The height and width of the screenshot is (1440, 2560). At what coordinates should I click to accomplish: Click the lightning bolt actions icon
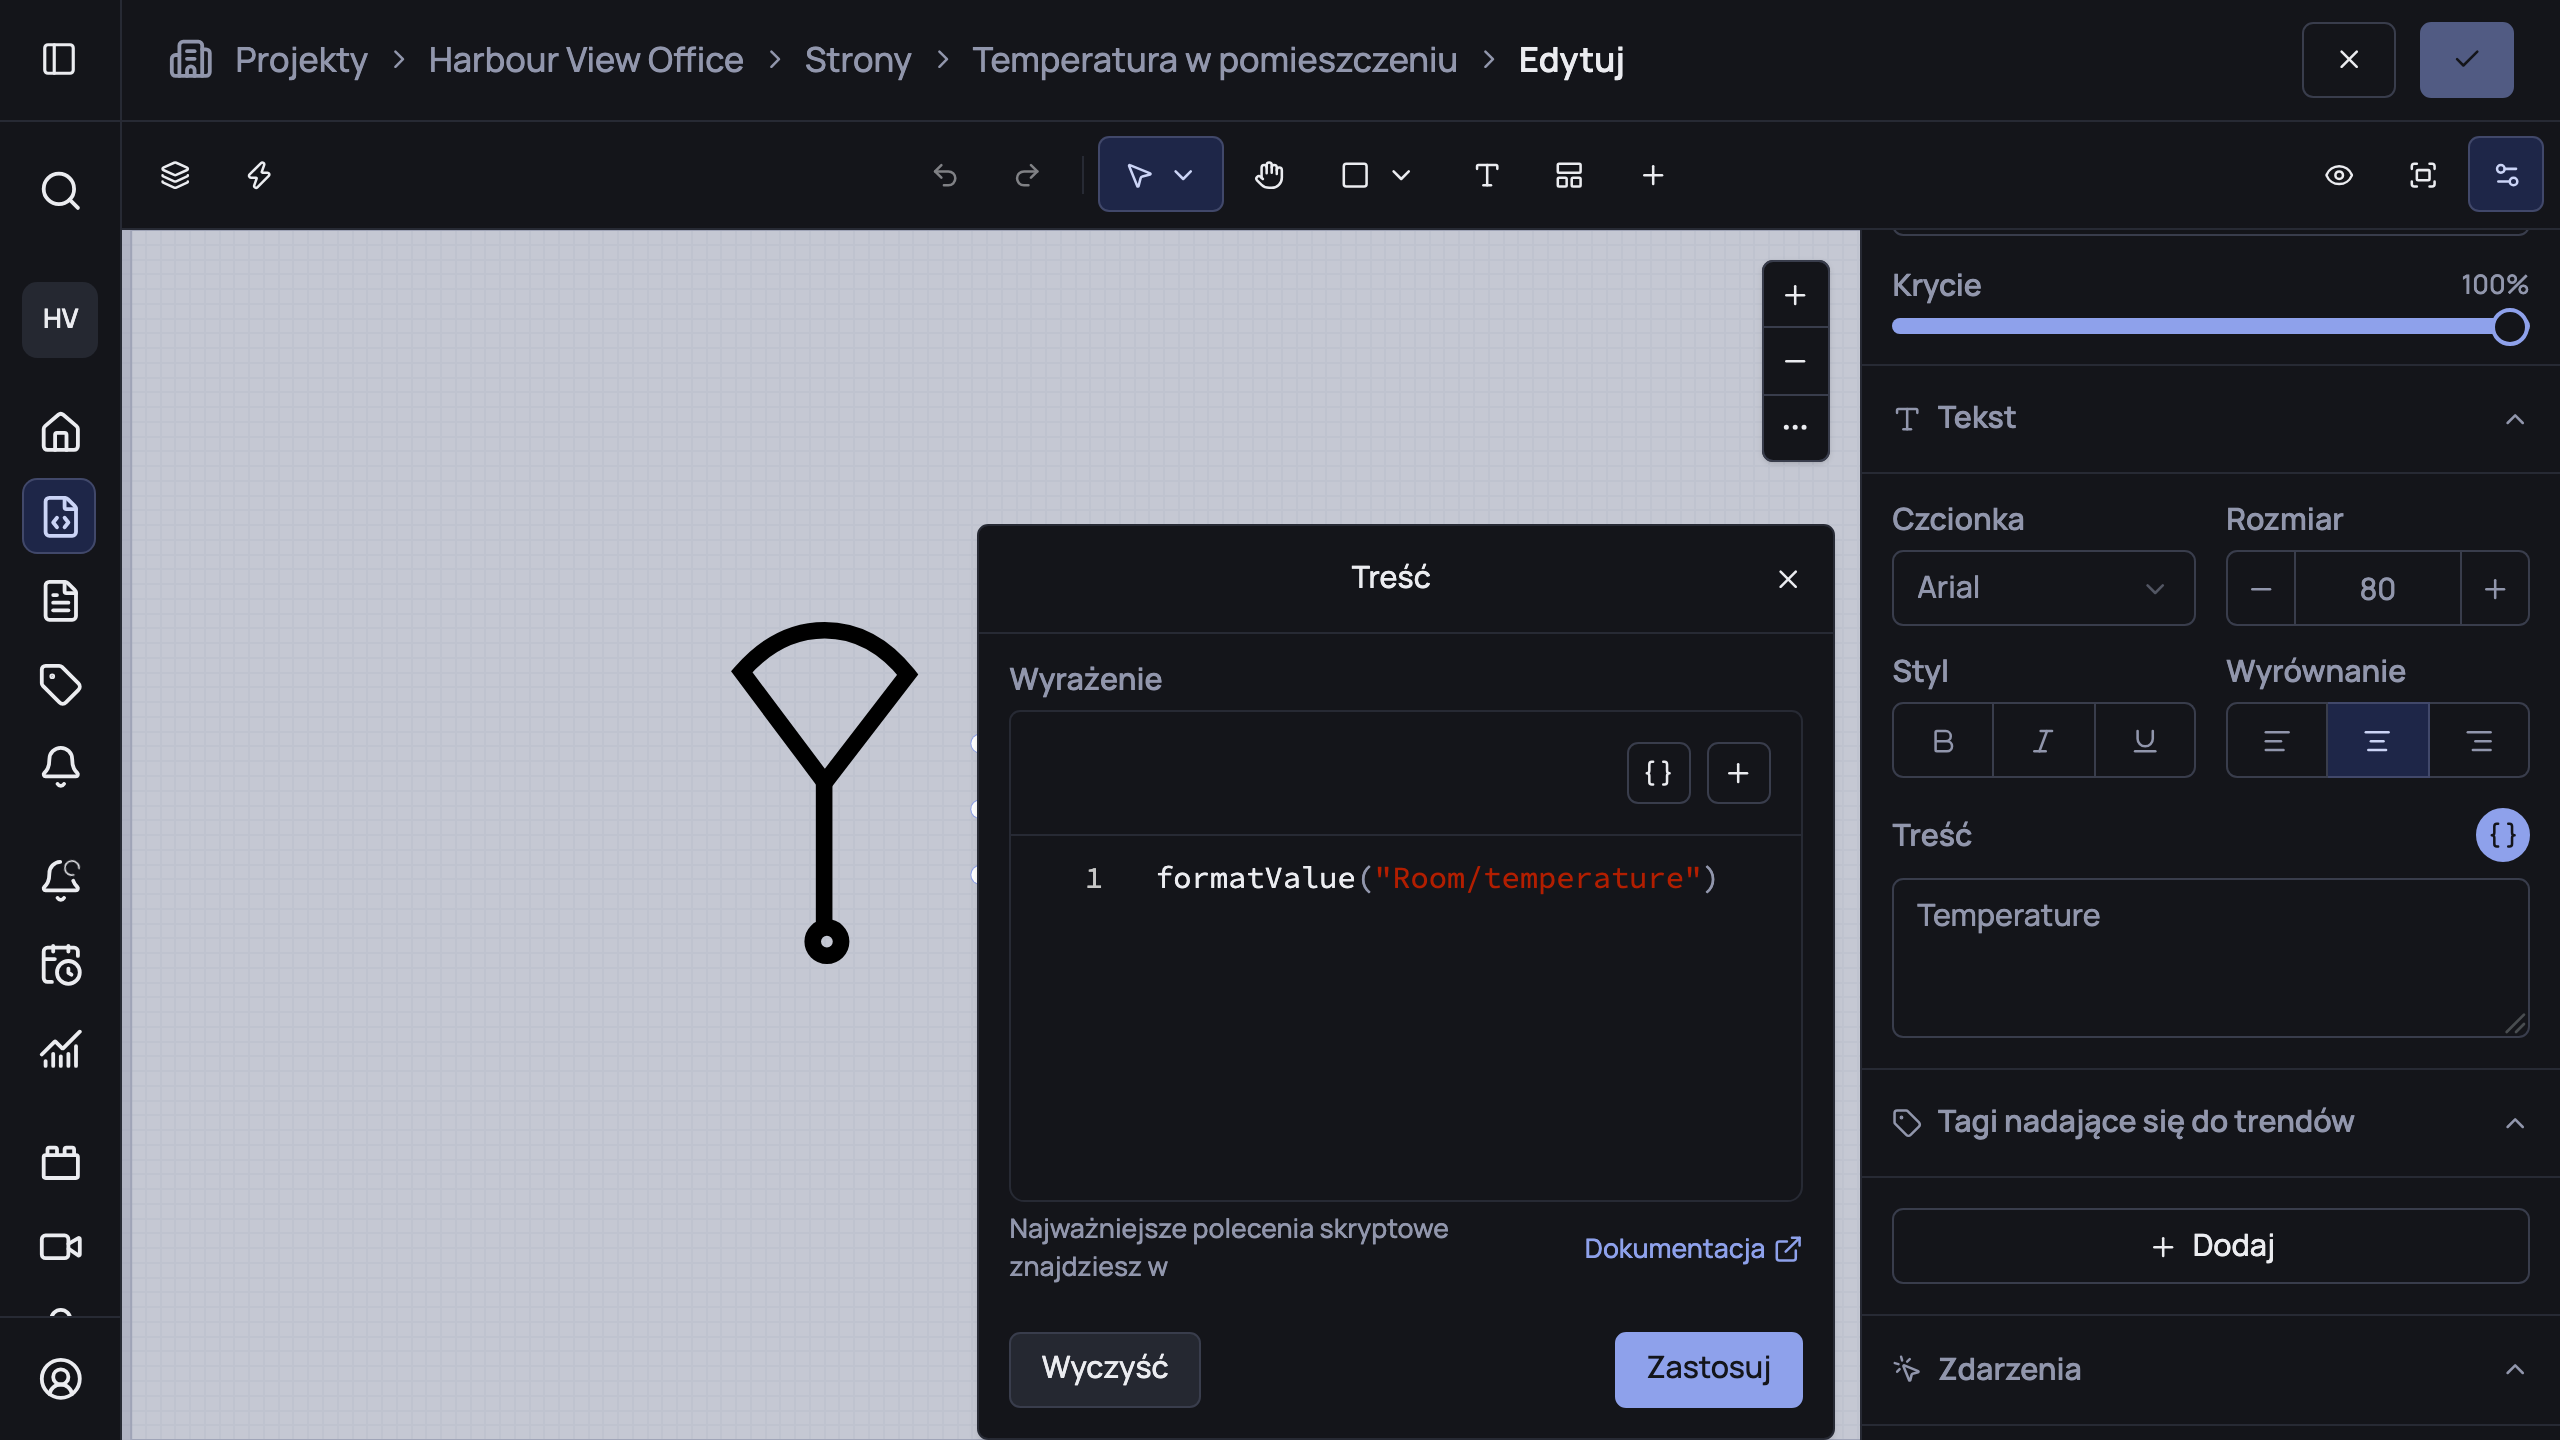tap(259, 175)
